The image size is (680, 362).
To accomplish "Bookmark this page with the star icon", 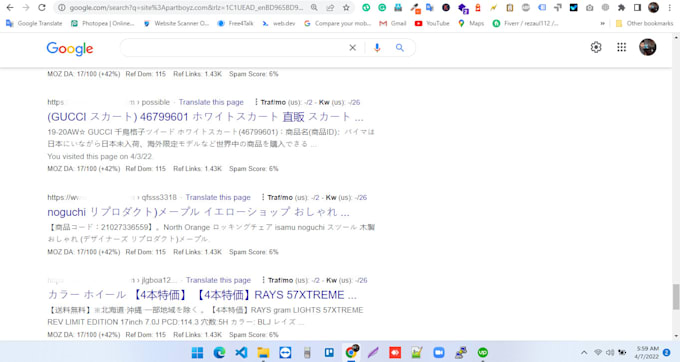I will coord(346,7).
